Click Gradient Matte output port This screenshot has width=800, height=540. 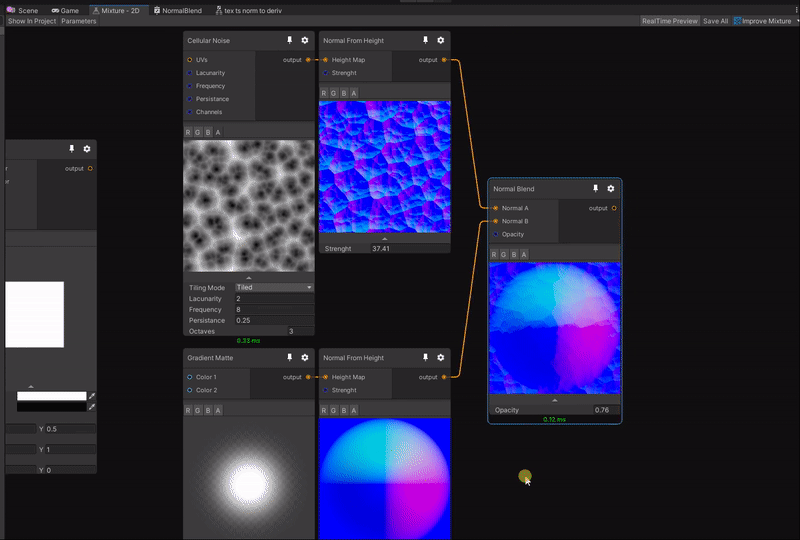click(308, 377)
